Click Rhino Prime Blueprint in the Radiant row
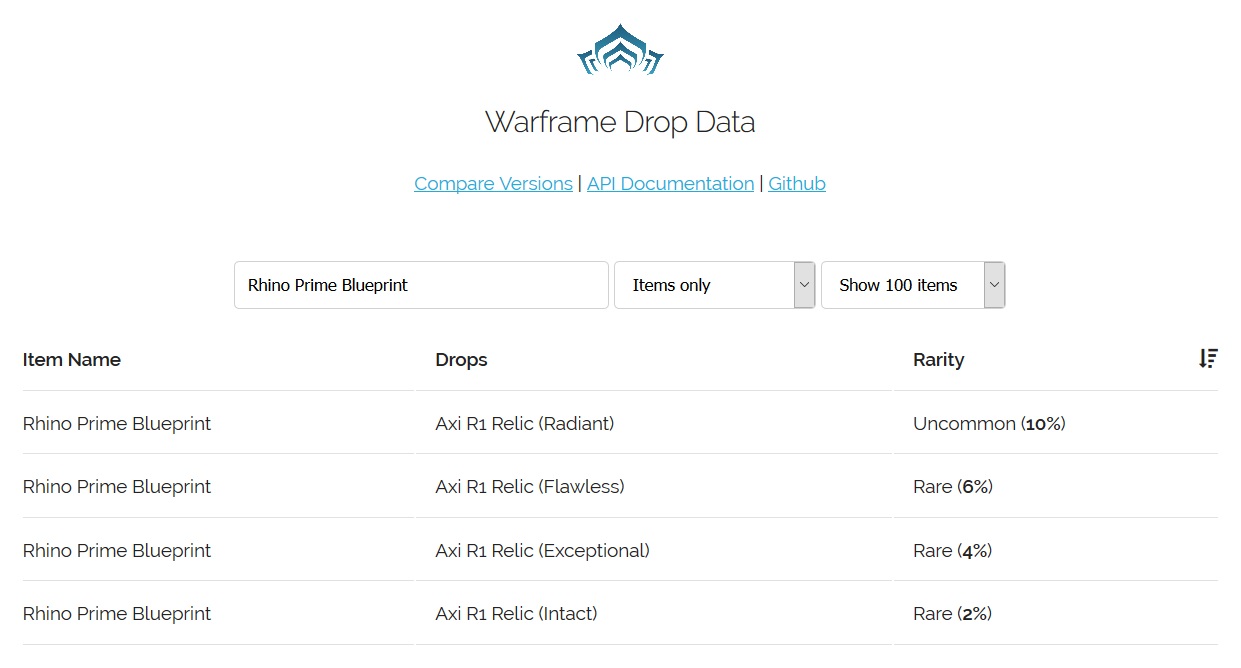Image resolution: width=1241 pixels, height=668 pixels. point(117,424)
